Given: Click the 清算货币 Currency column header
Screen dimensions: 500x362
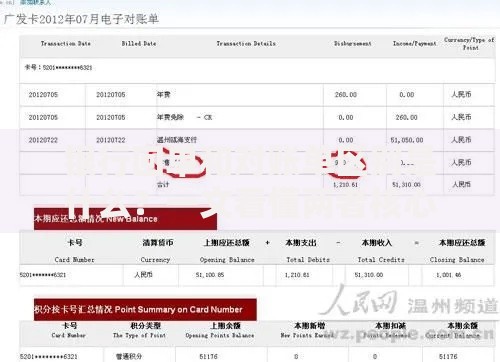Looking at the screenshot, I should 156,251.
